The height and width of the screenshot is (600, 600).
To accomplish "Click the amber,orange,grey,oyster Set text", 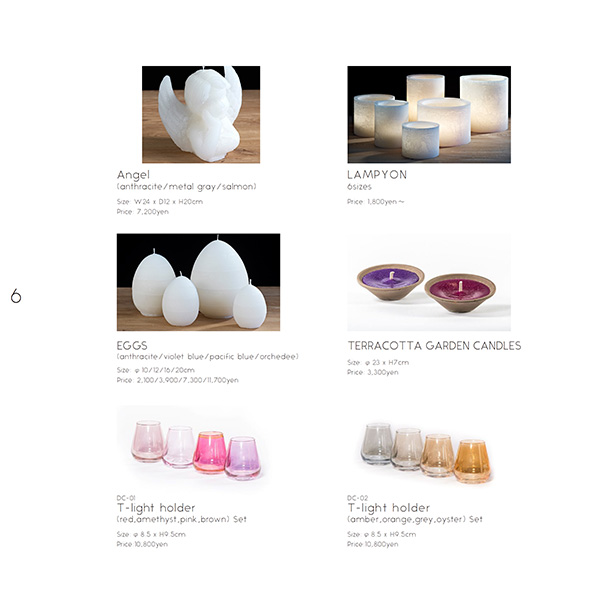I will [415, 519].
